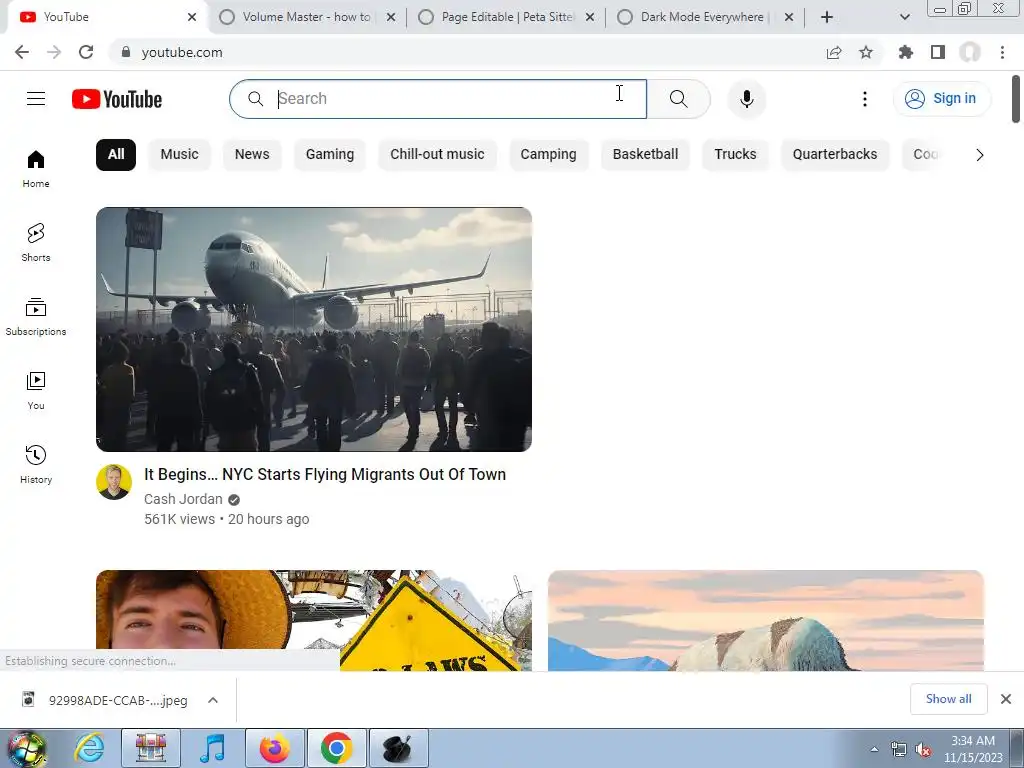Open Chrome extensions puzzle icon

(x=905, y=52)
